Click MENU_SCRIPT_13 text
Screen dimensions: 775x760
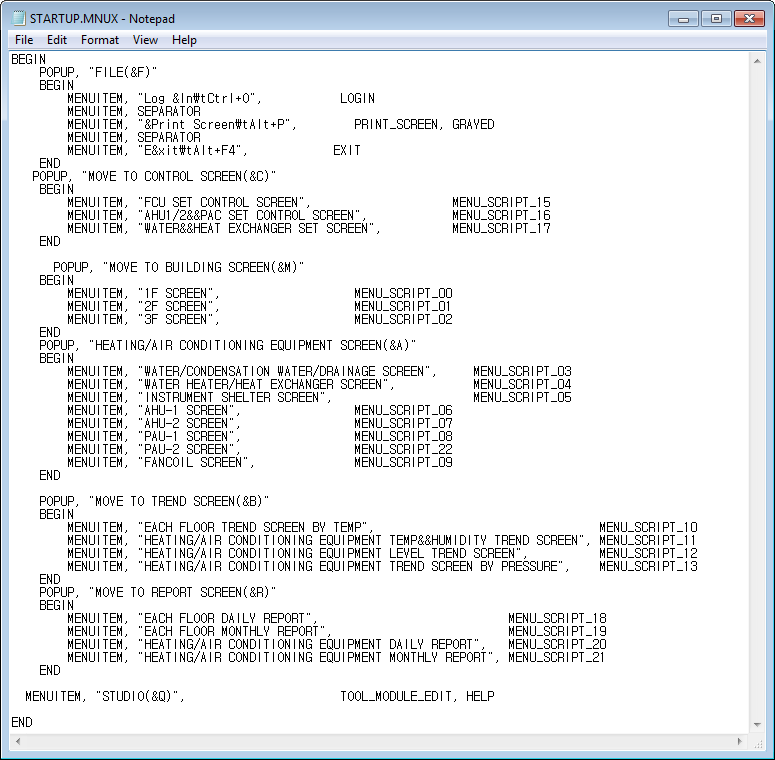[648, 566]
